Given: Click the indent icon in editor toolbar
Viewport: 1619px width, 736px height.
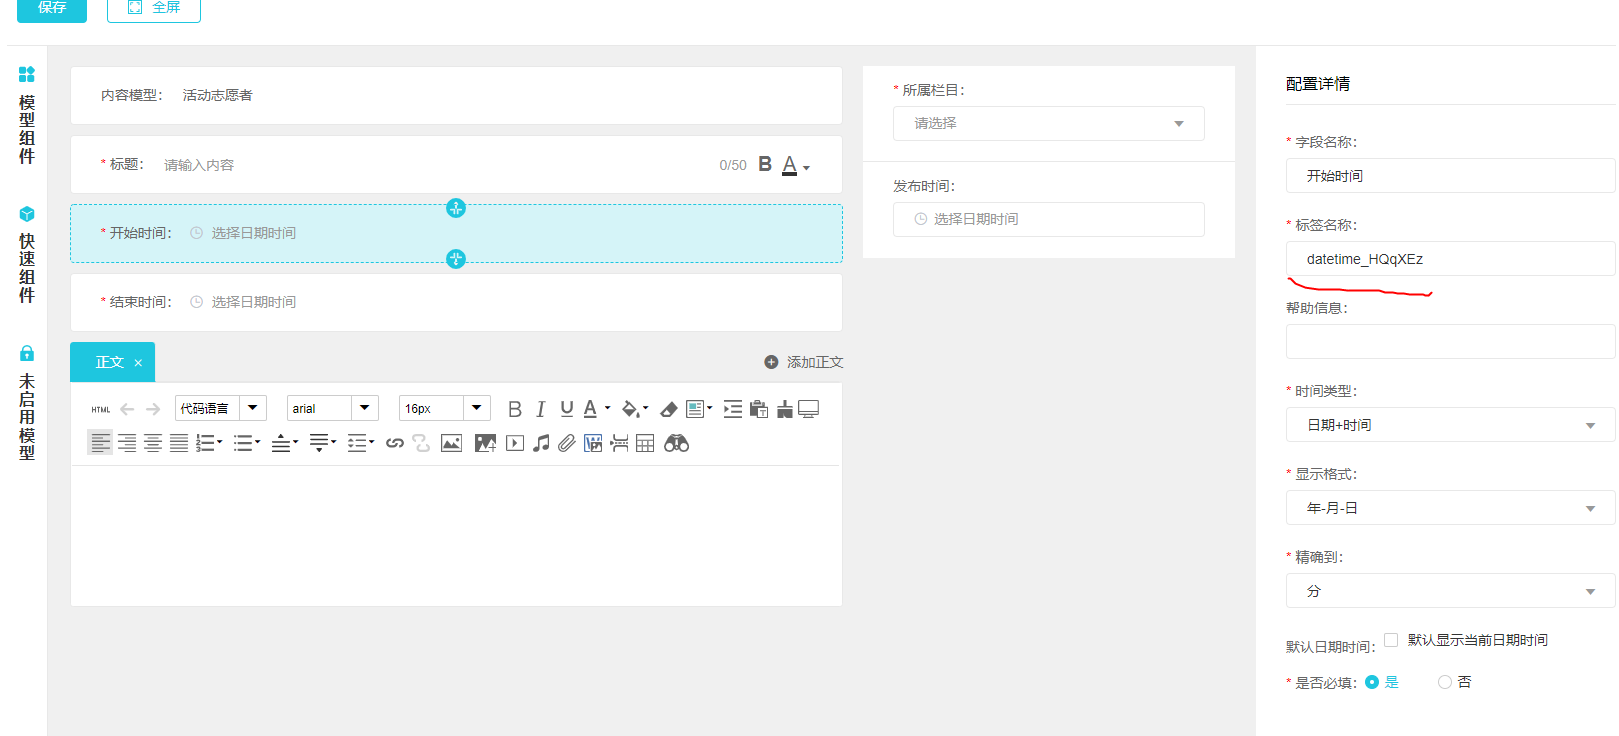Looking at the screenshot, I should [x=733, y=409].
